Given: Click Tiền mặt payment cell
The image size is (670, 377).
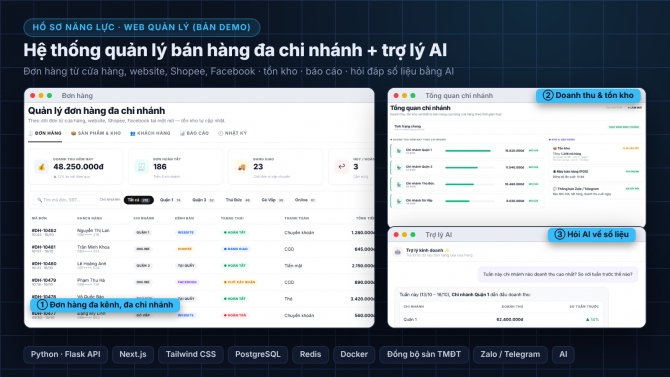Looking at the screenshot, I should click(x=293, y=266).
